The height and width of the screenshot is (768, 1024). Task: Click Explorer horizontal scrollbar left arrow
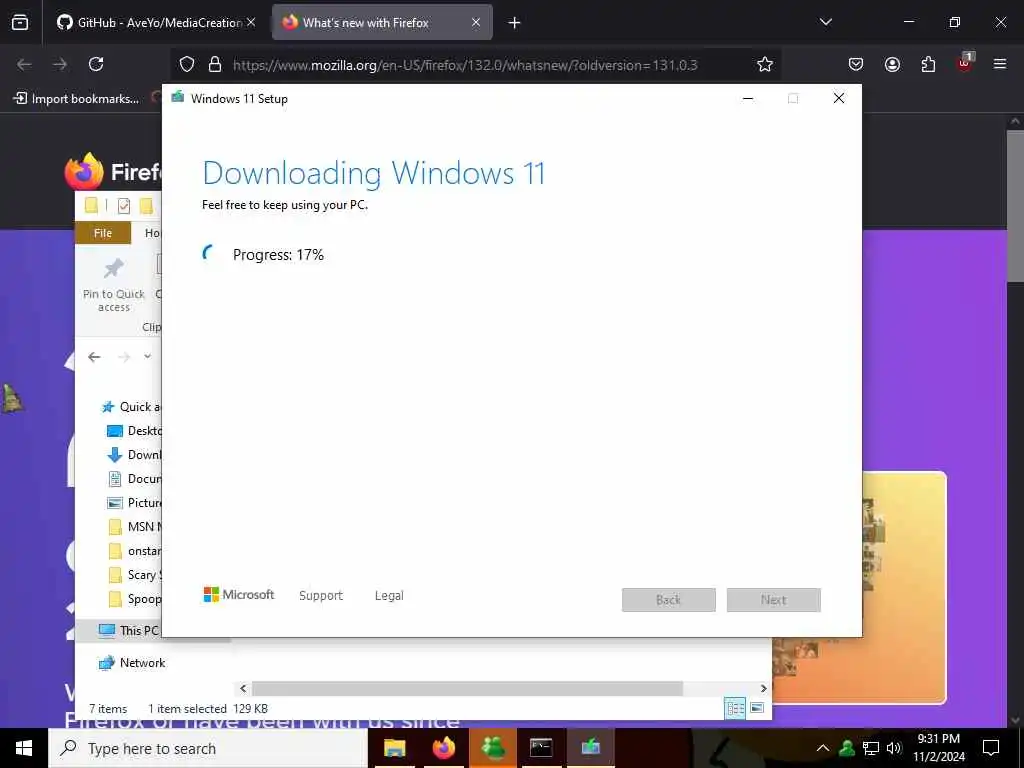[x=243, y=688]
